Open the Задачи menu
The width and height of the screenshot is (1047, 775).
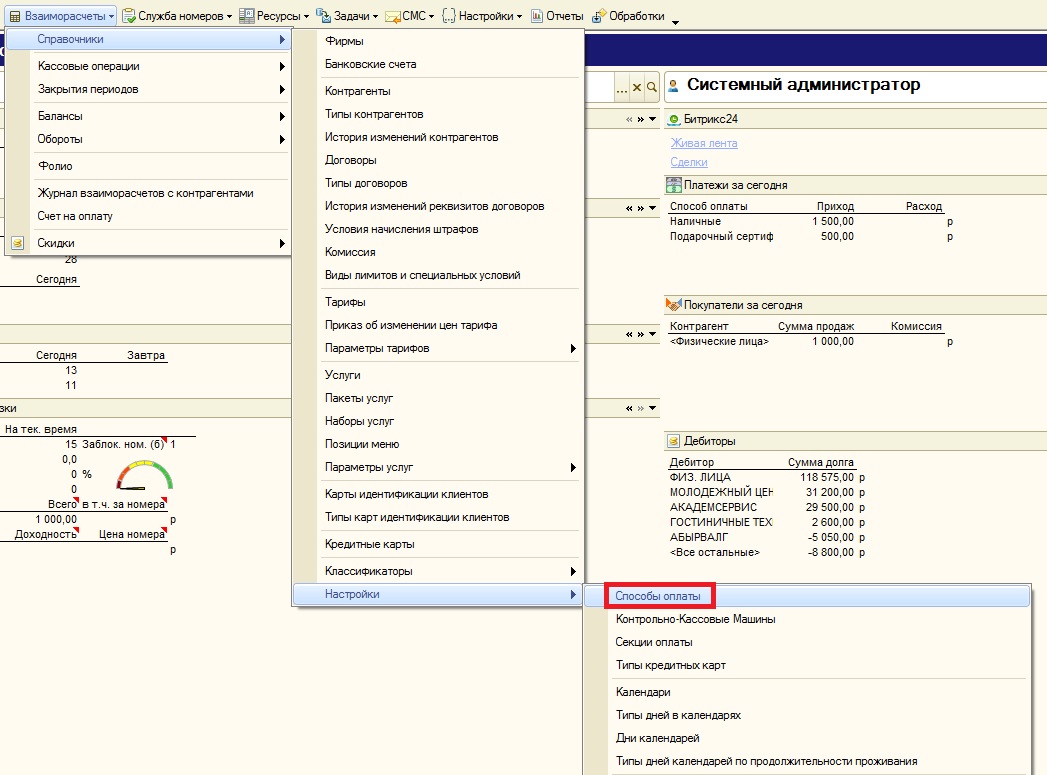tap(347, 16)
